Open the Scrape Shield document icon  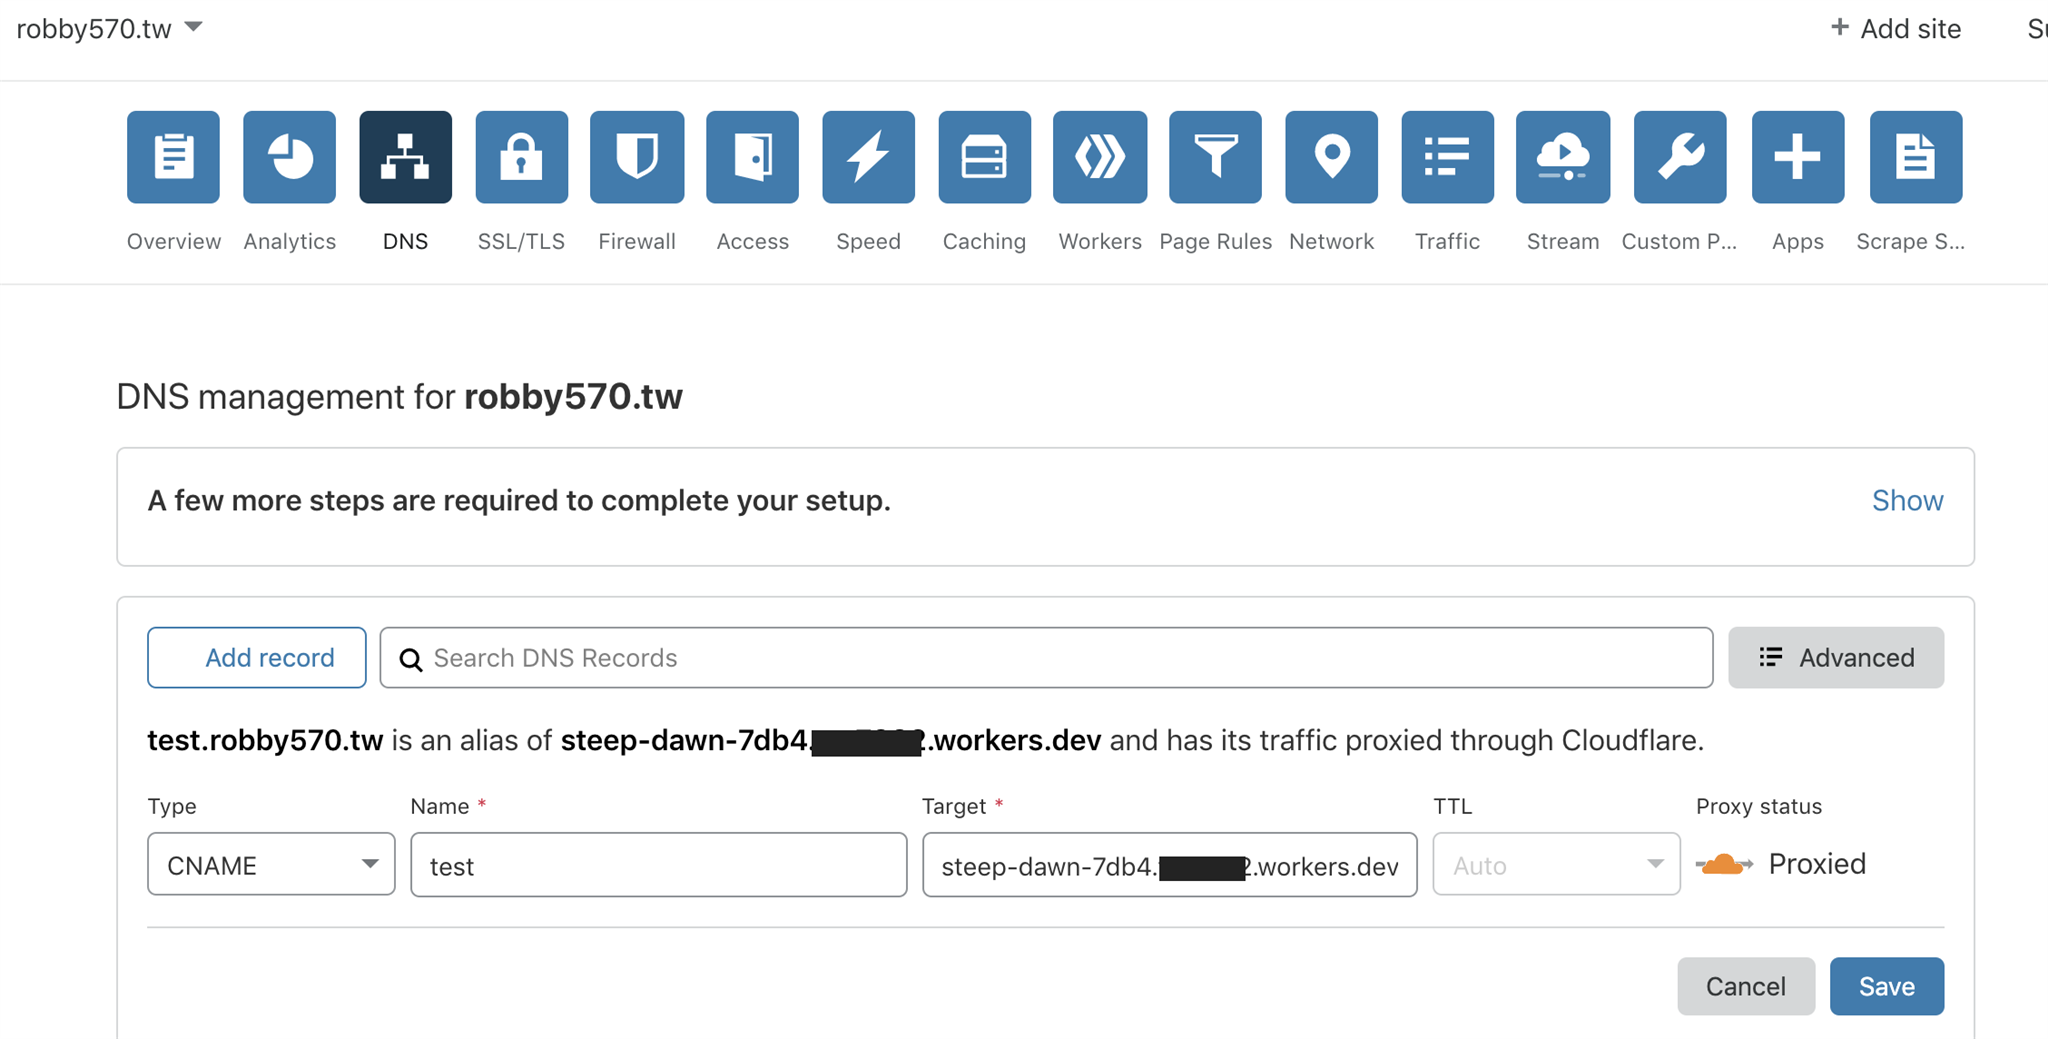tap(1916, 157)
